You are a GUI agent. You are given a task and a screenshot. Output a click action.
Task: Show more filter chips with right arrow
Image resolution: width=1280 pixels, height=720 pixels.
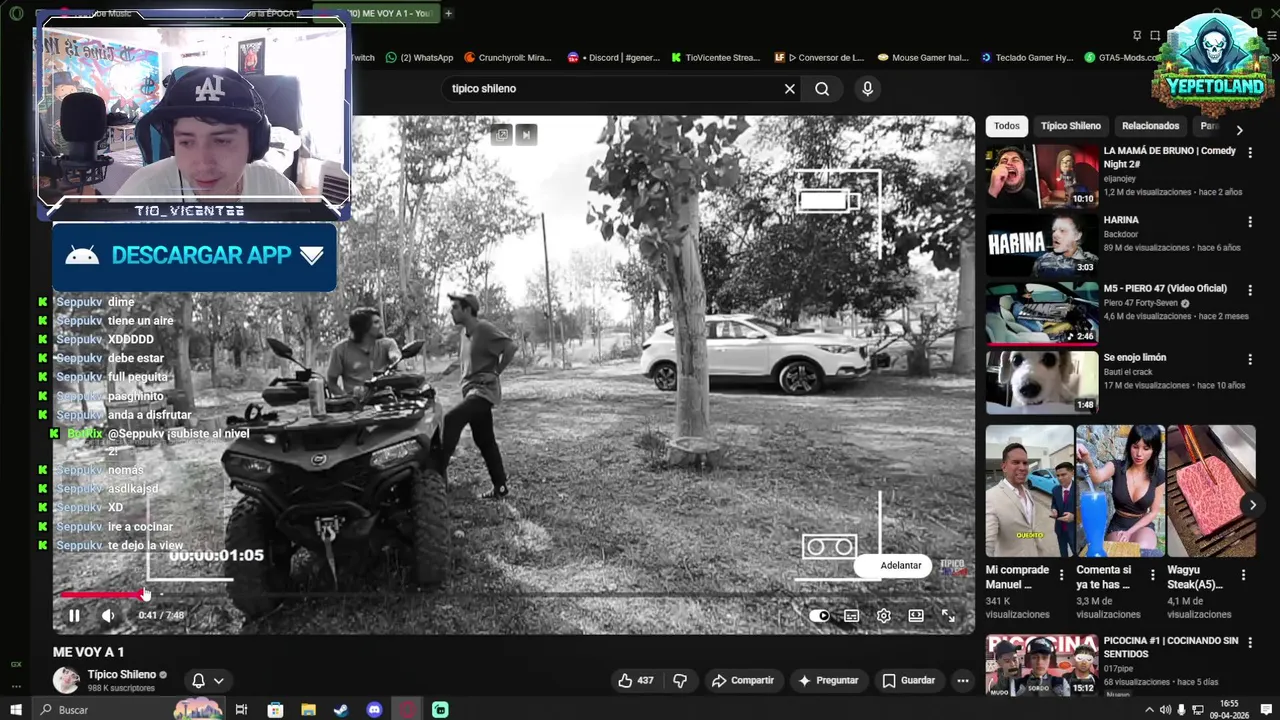coord(1239,130)
